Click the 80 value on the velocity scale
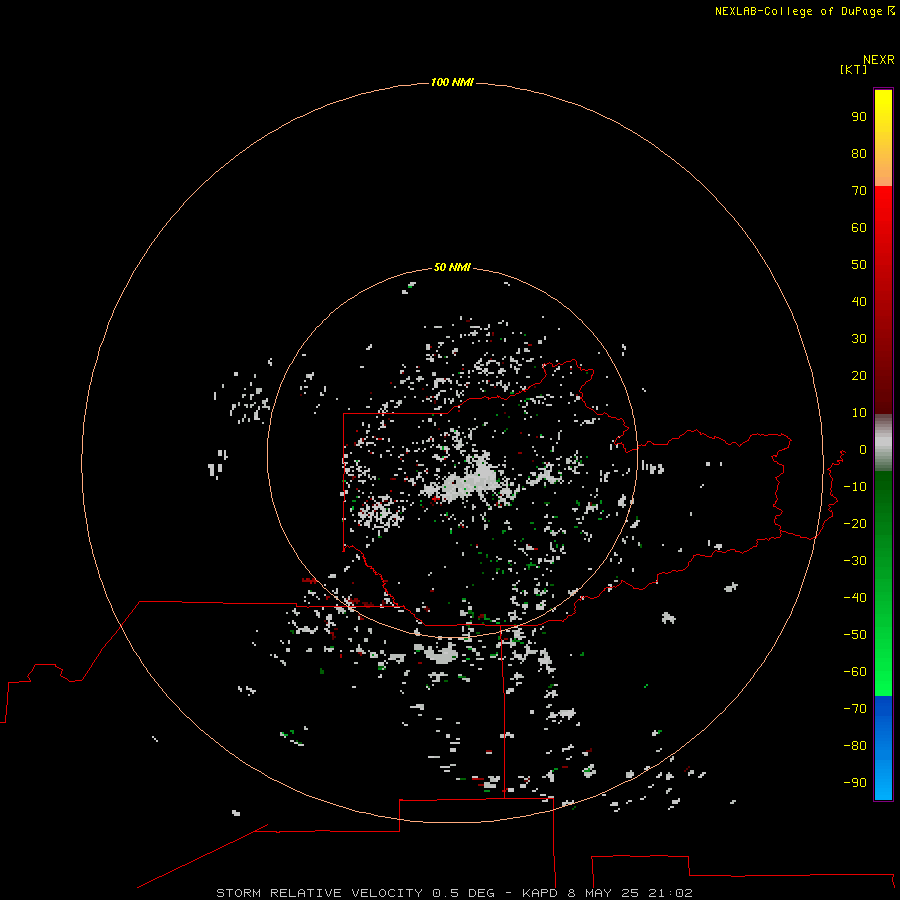 [859, 154]
